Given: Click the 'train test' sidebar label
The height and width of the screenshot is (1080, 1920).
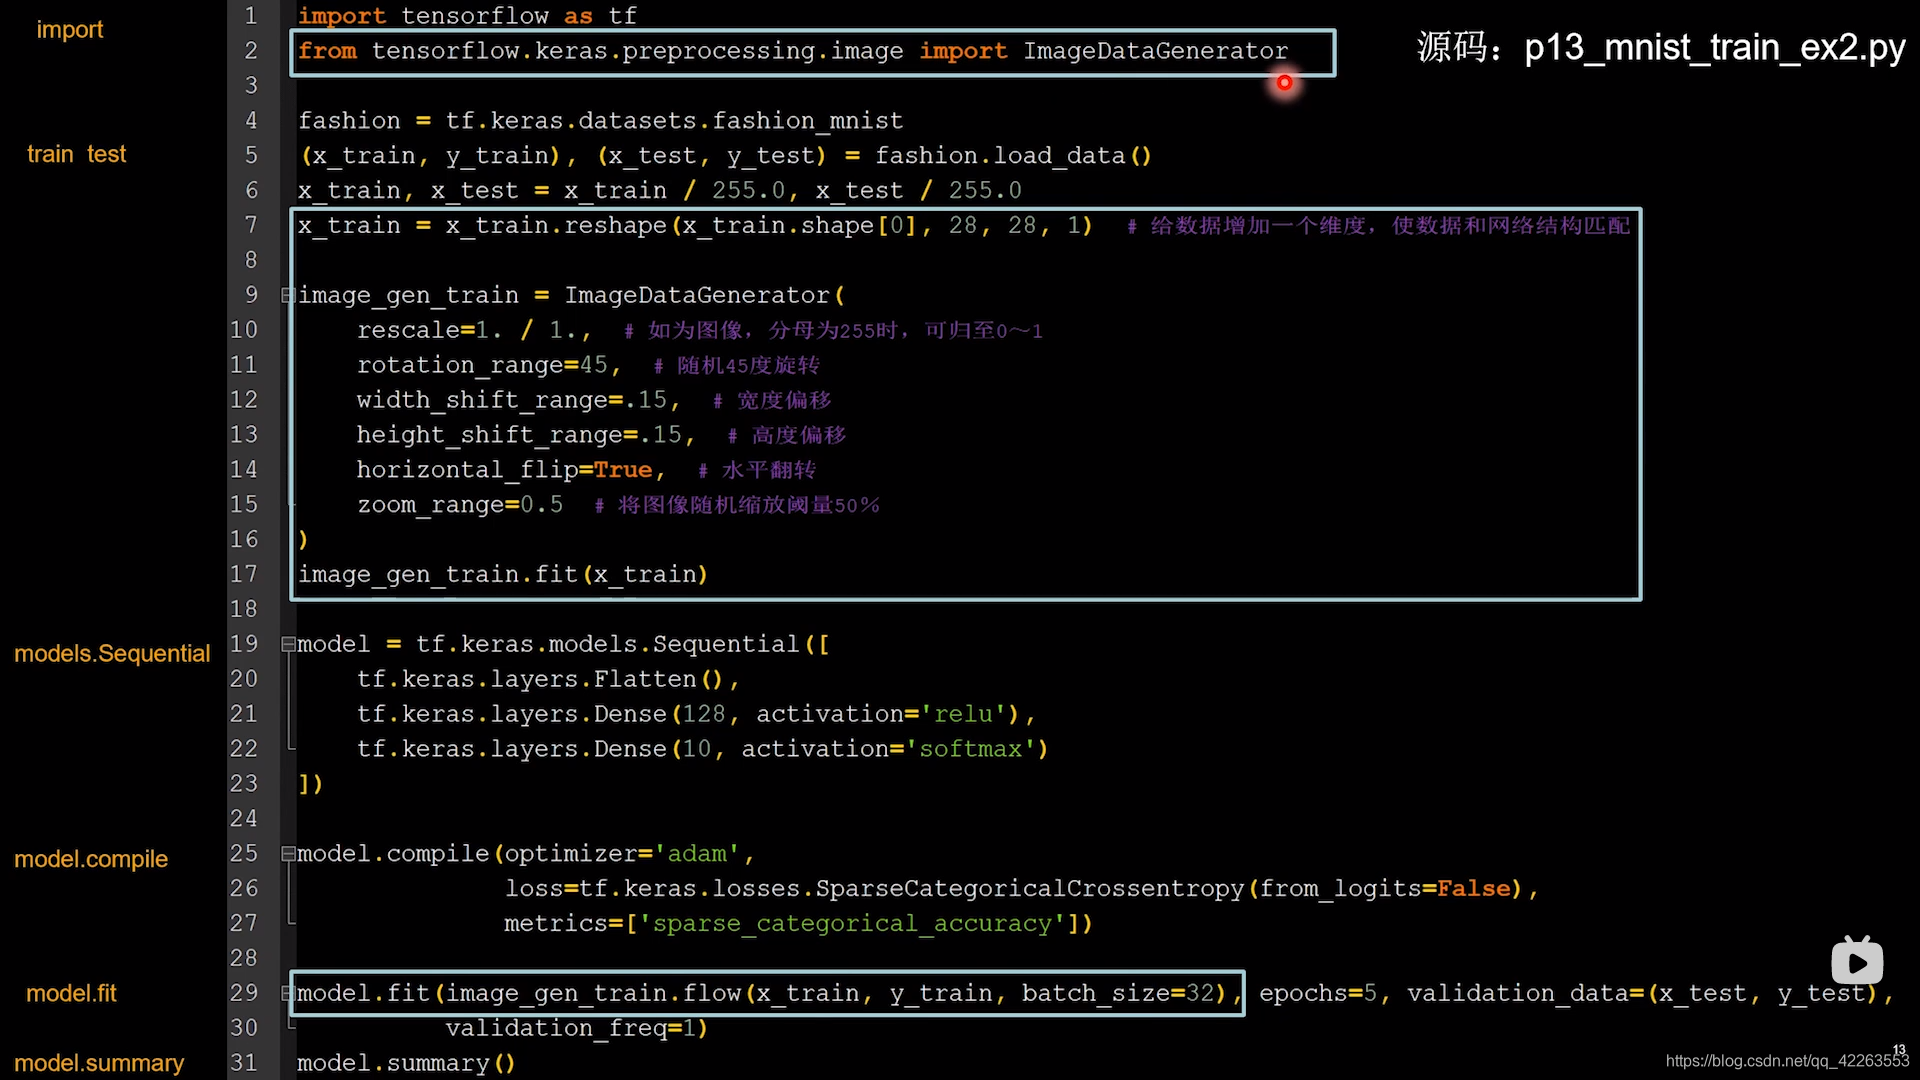Looking at the screenshot, I should coord(76,154).
